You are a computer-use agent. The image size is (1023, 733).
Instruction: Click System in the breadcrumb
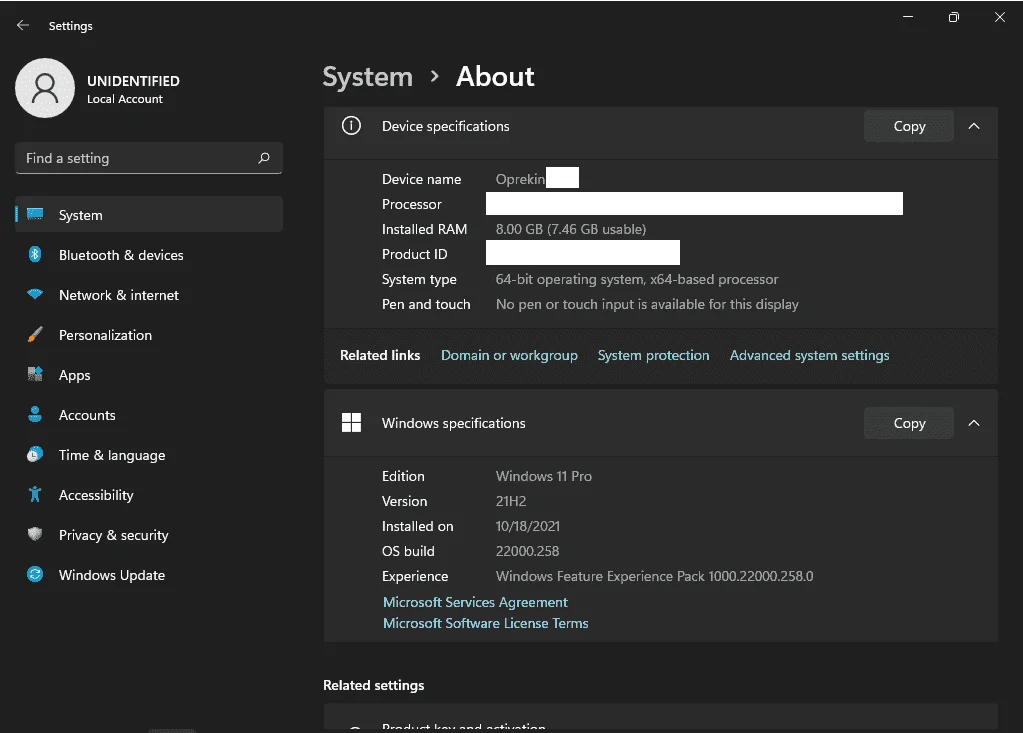[x=368, y=77]
